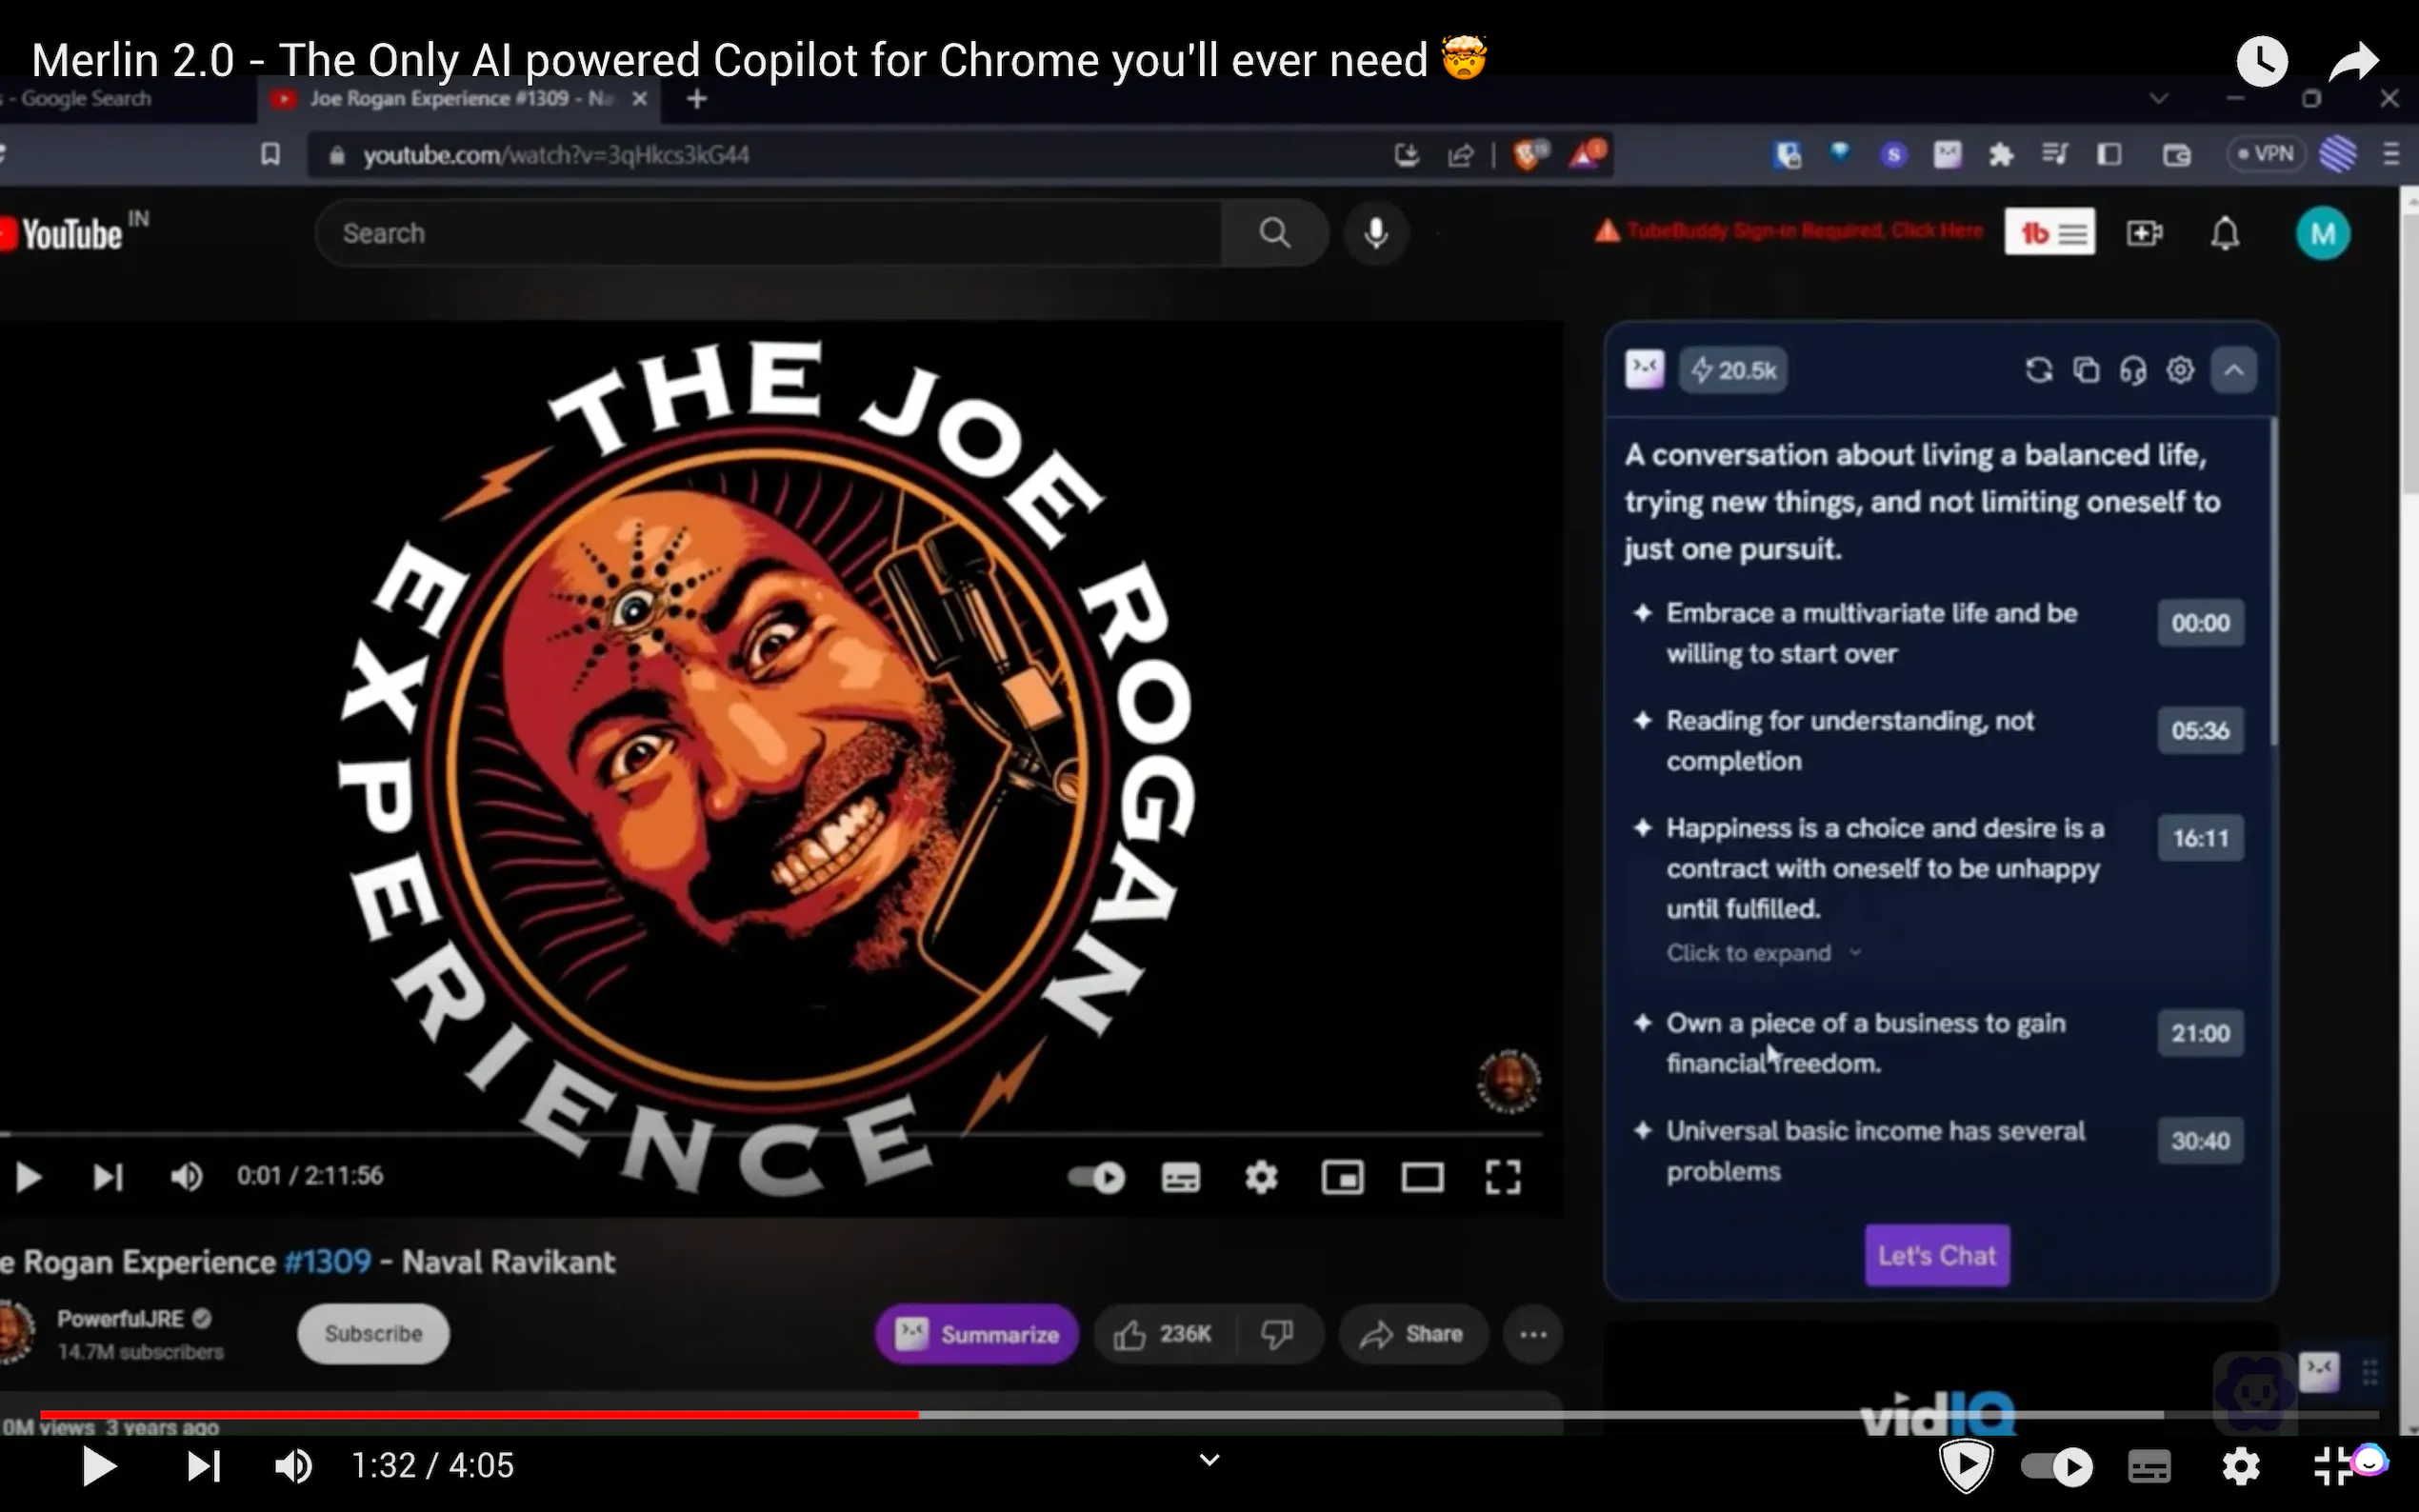This screenshot has width=2419, height=1512.
Task: Jump to the 21:00 timestamp chip
Action: (2200, 1033)
